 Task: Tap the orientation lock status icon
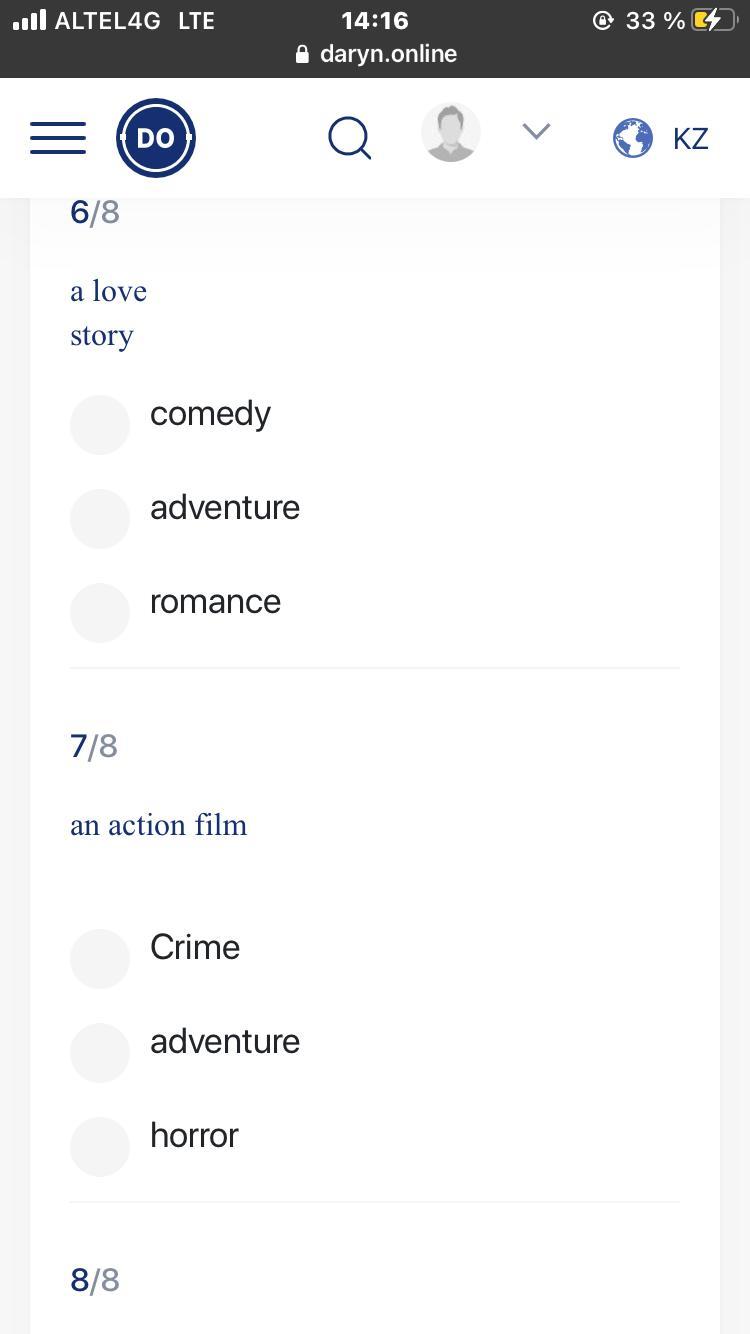pos(602,20)
